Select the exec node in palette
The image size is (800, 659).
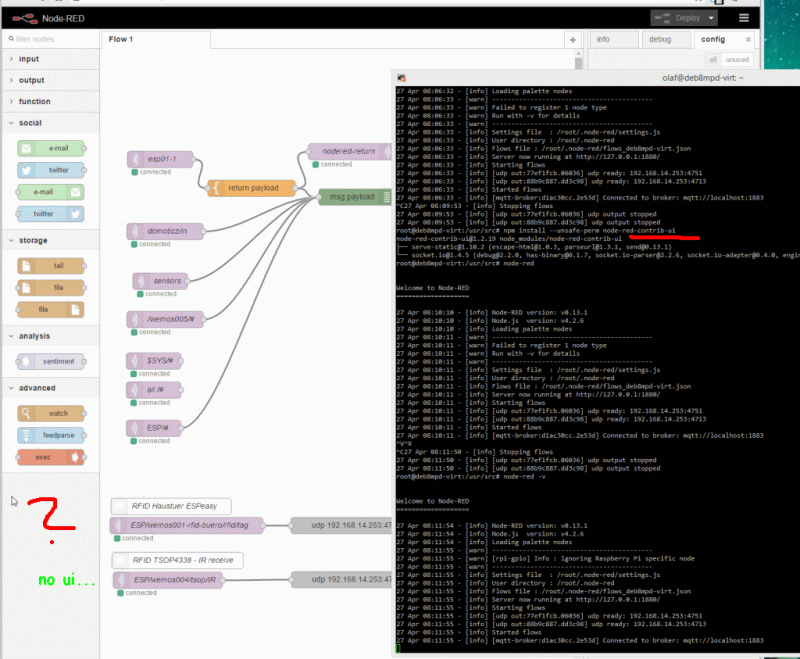[x=51, y=457]
